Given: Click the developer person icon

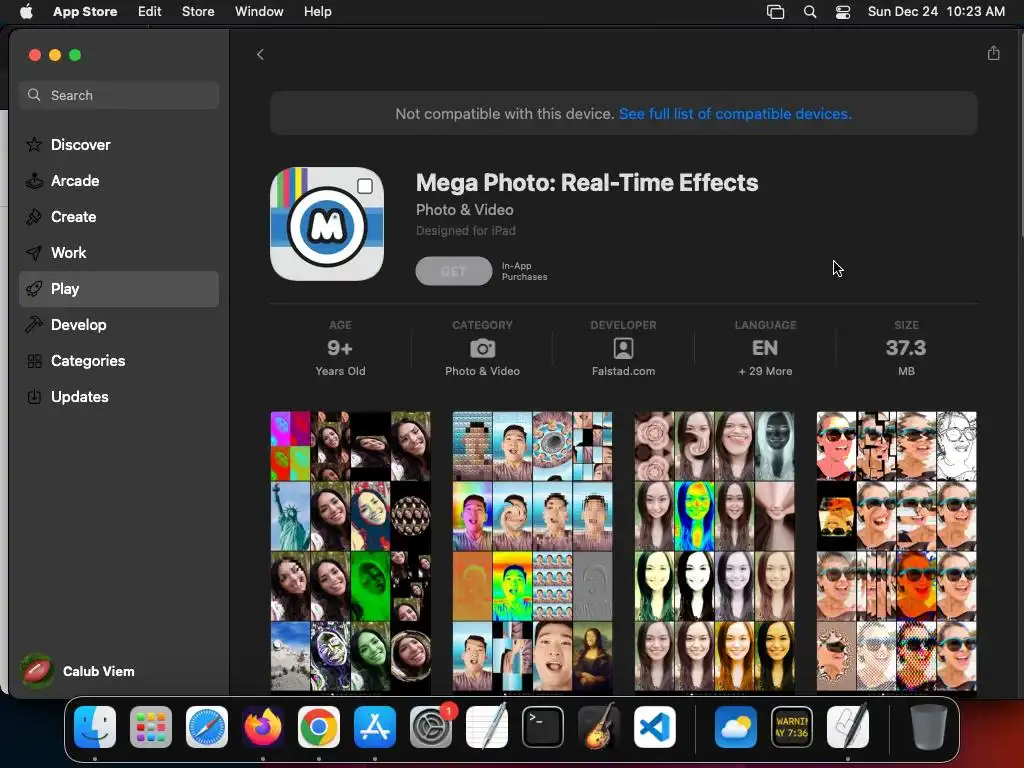Looking at the screenshot, I should 624,348.
